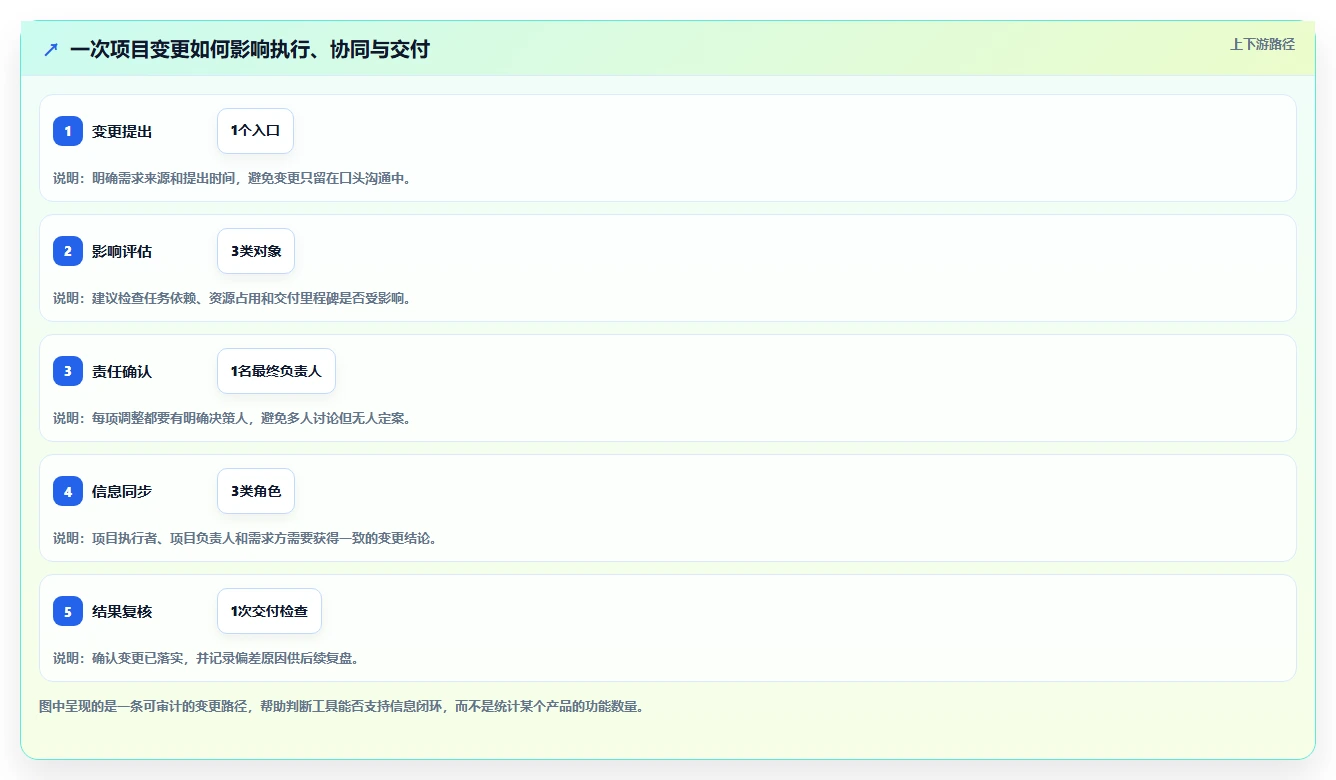The height and width of the screenshot is (780, 1336).
Task: Click the title 一次项目变更如何影响执行、协同与交付
Action: [x=250, y=49]
